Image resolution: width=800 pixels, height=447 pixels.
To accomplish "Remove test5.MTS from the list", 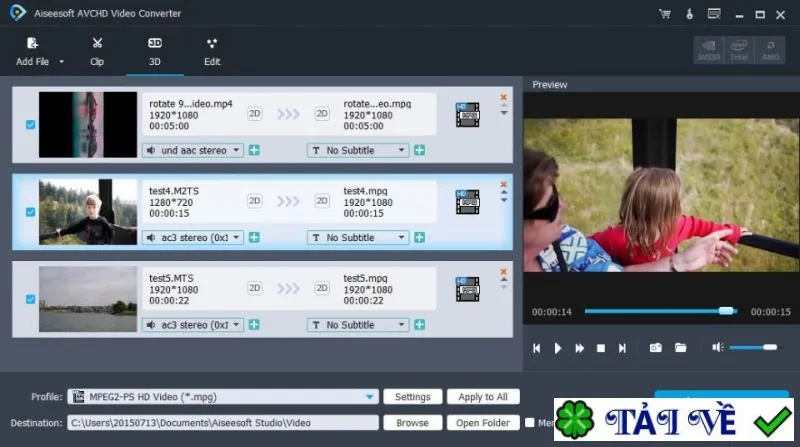I will (x=504, y=271).
